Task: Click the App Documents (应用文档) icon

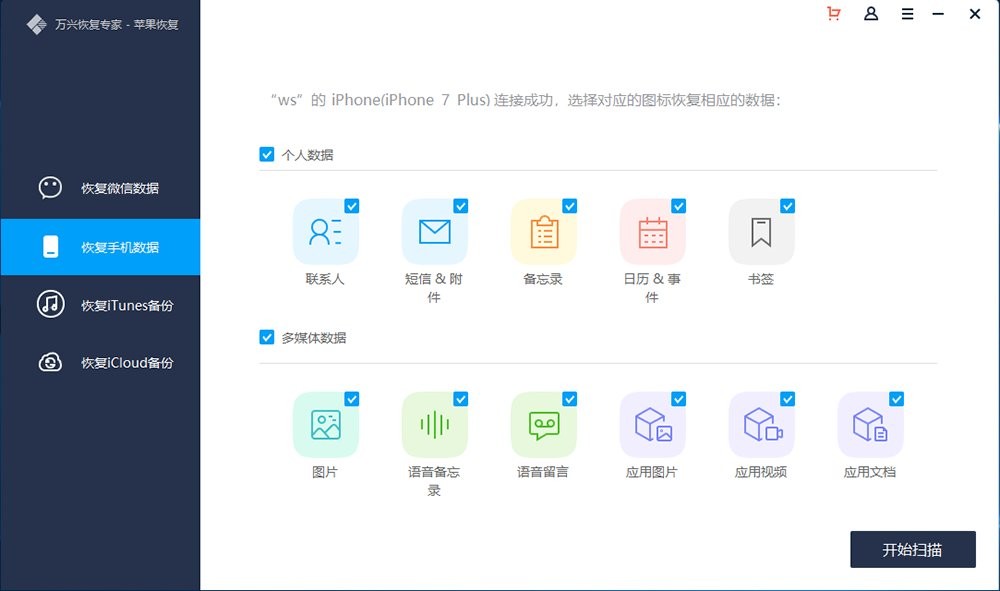Action: 870,425
